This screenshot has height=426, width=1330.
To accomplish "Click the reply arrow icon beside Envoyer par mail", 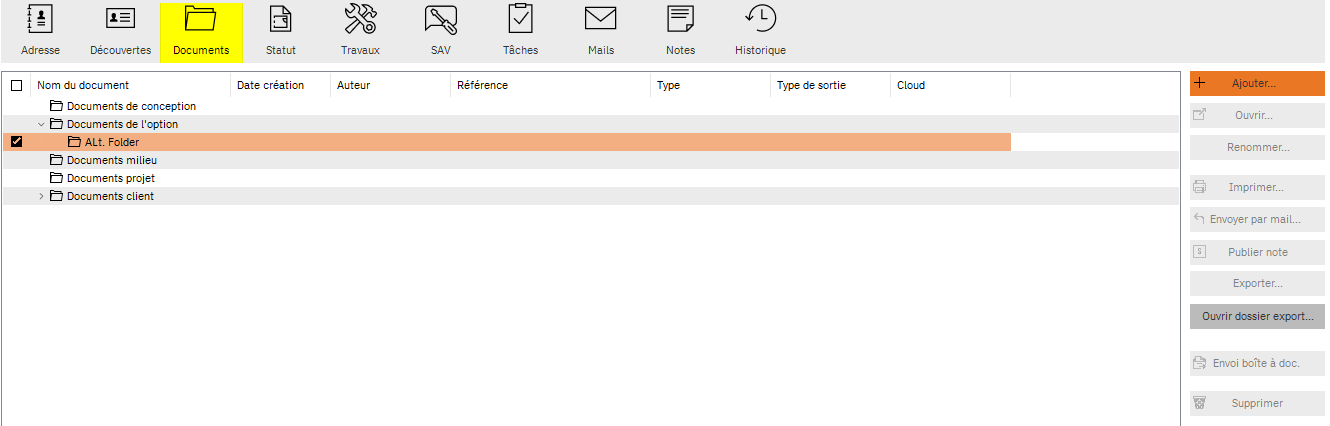I will [1199, 218].
